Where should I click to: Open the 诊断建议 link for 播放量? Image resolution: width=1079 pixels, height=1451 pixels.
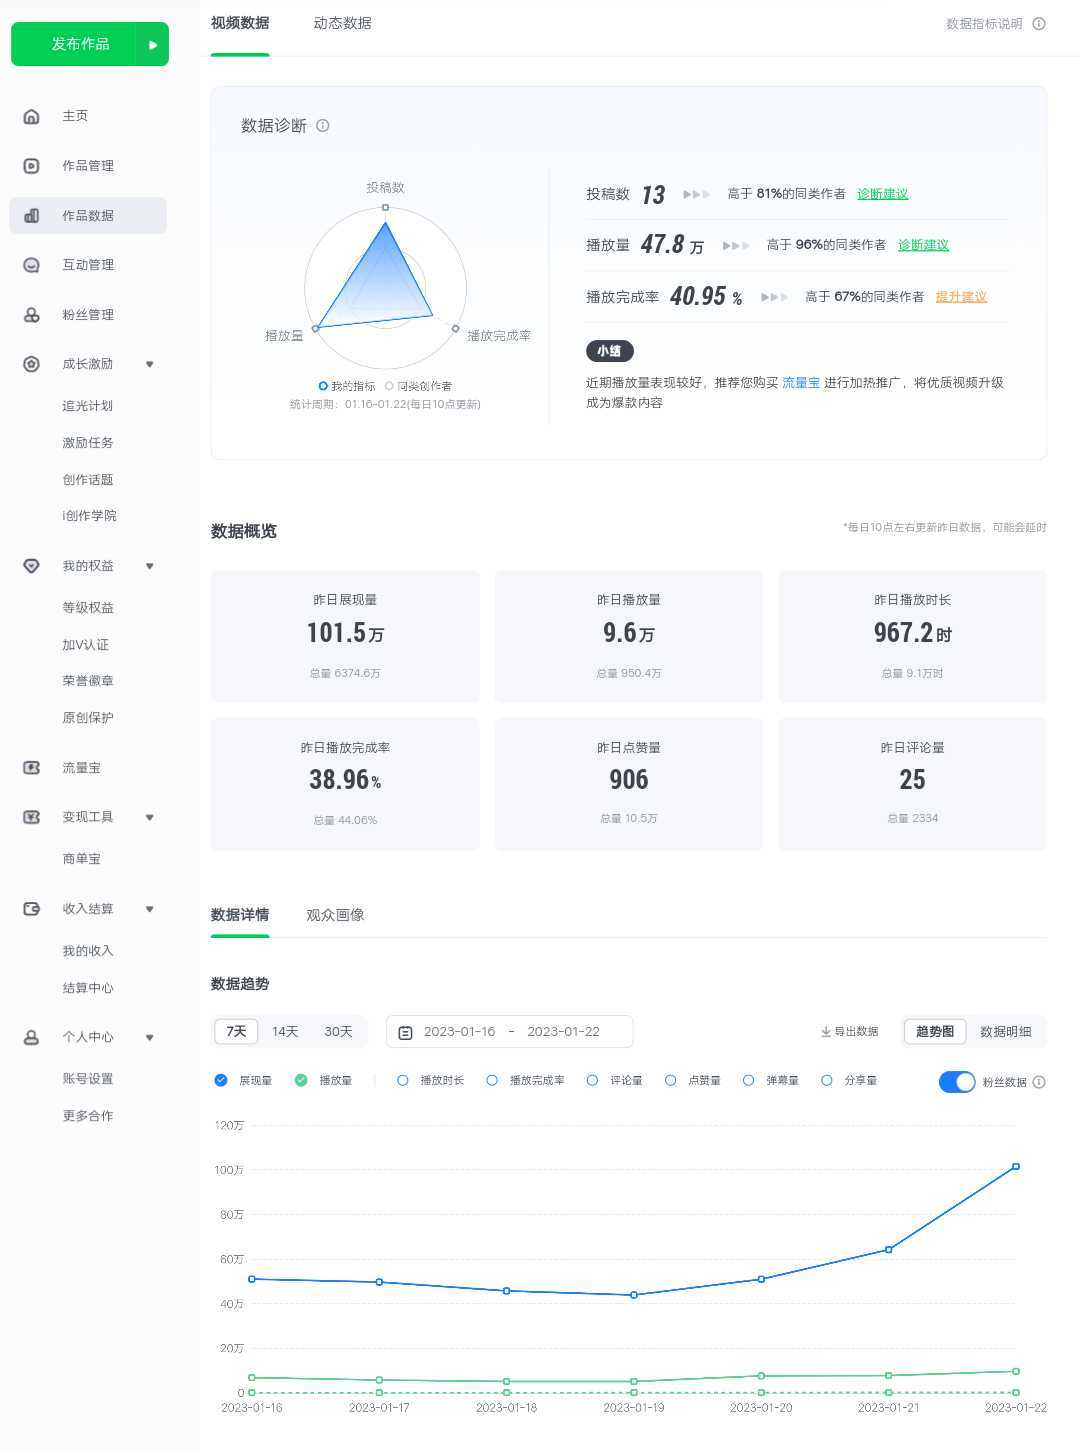coord(922,244)
